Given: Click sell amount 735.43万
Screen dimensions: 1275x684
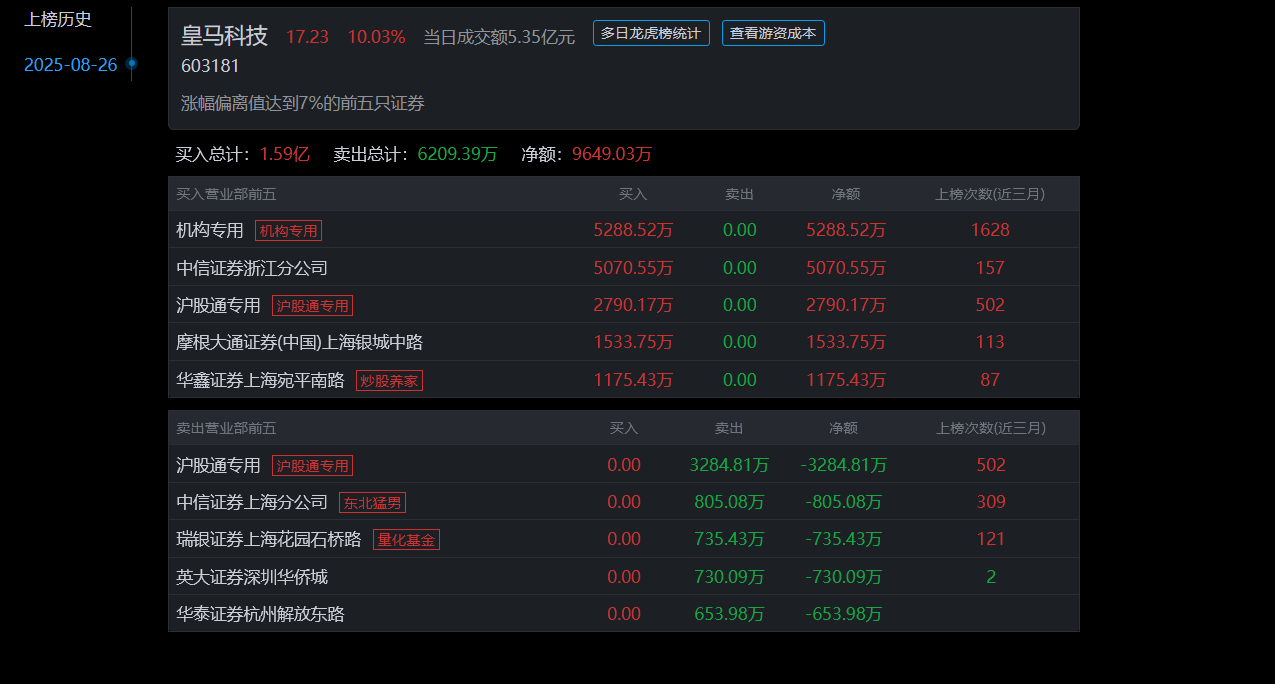Looking at the screenshot, I should coord(729,539).
